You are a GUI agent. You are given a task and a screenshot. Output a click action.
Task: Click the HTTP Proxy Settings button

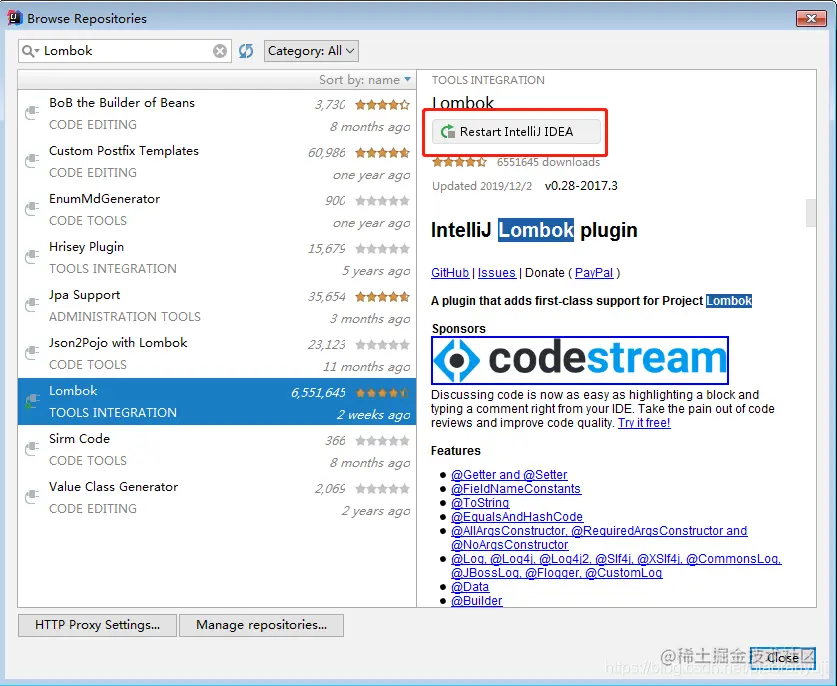(x=97, y=625)
